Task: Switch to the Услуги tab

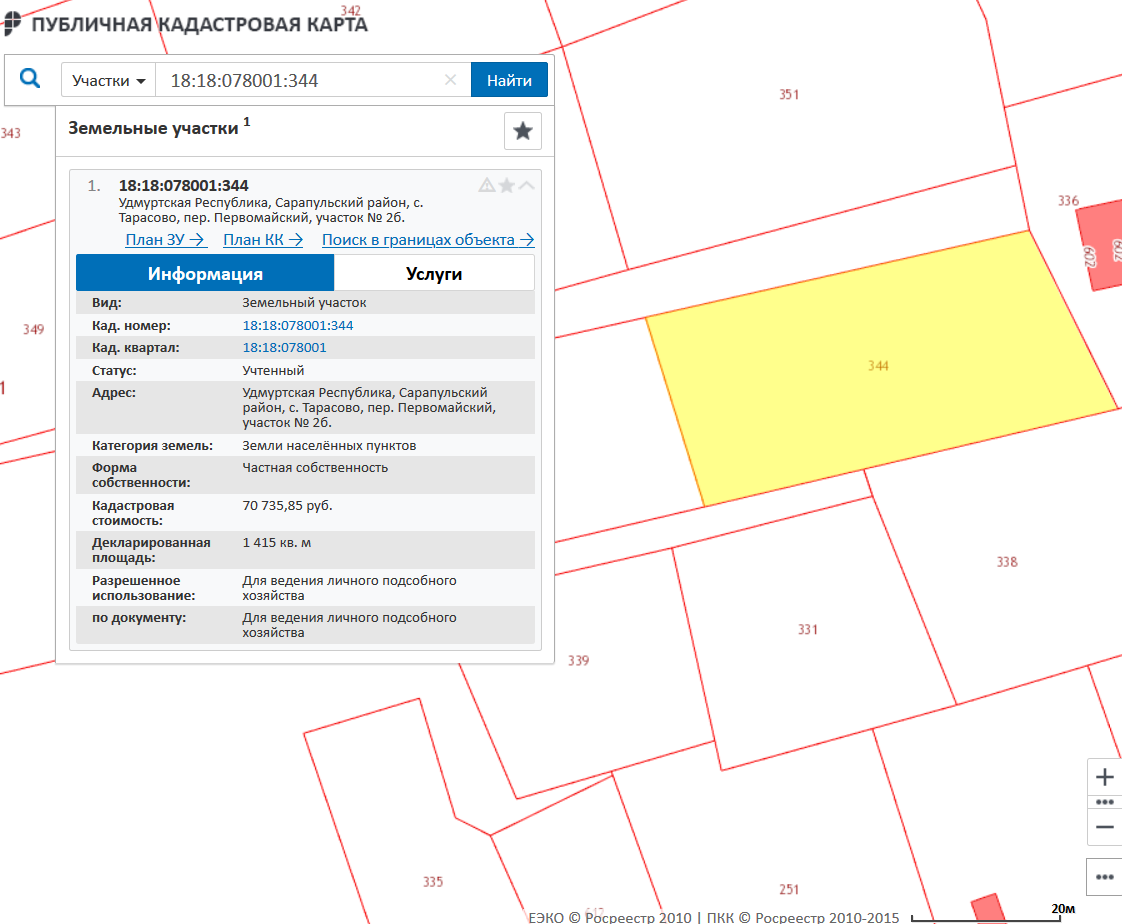Action: coord(434,273)
